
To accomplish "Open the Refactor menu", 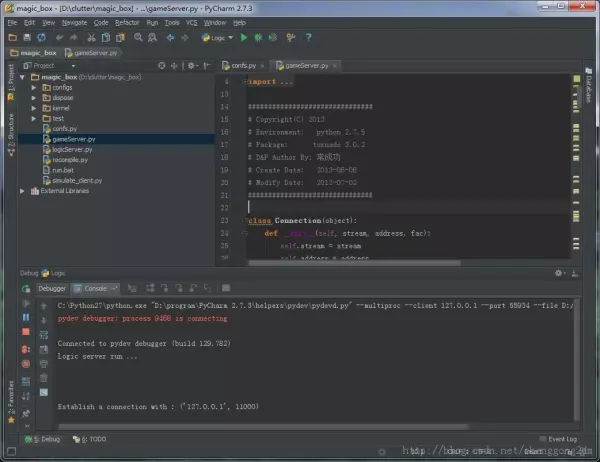I will (127, 23).
